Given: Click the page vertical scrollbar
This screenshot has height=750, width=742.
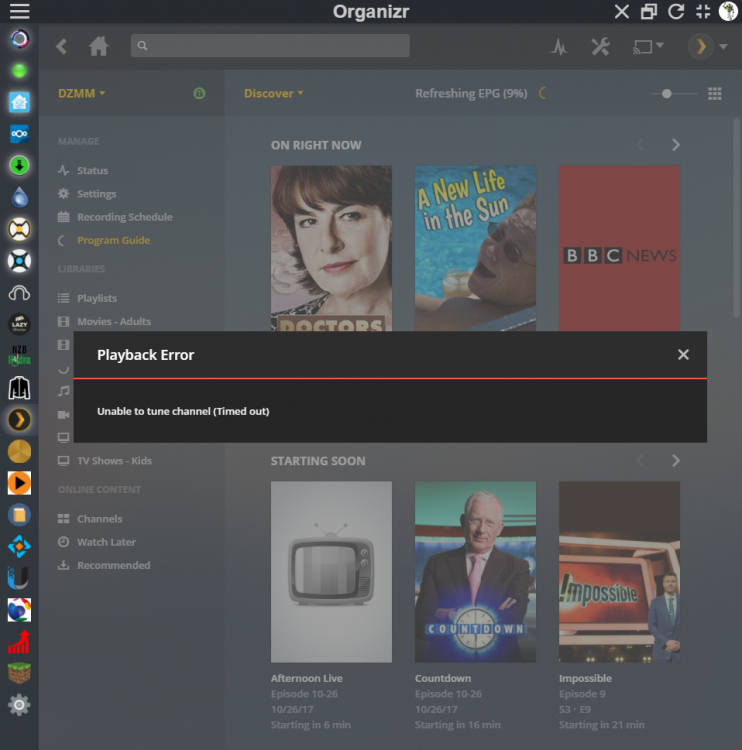Looking at the screenshot, I should (736, 218).
